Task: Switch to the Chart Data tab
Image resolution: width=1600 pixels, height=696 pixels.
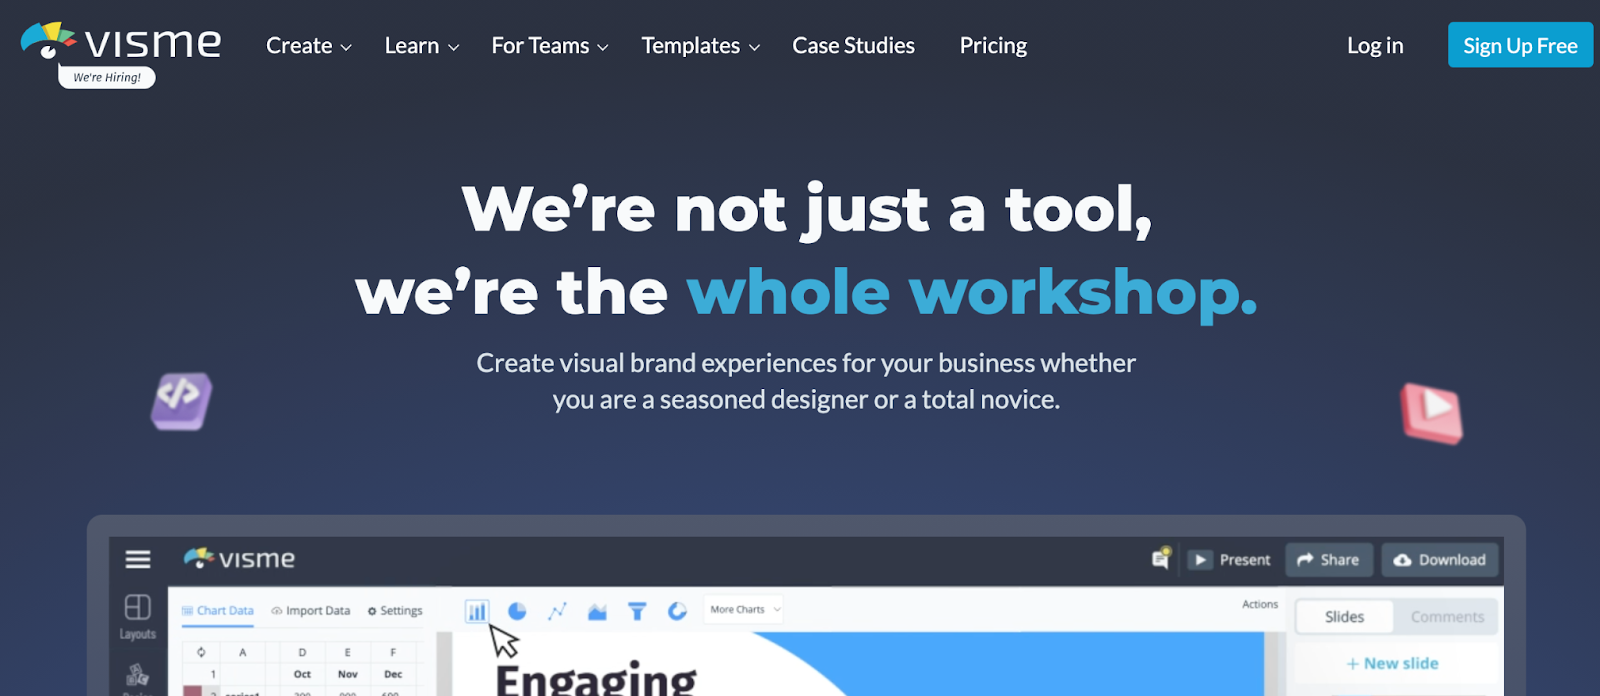Action: click(x=218, y=611)
